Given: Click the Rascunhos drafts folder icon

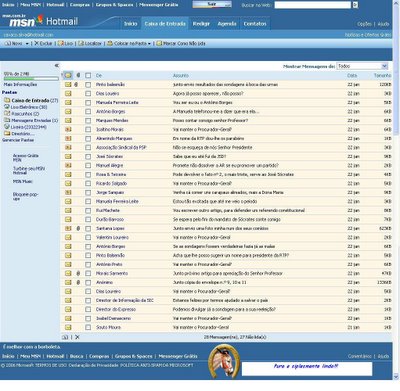Looking at the screenshot, I should pos(7,114).
